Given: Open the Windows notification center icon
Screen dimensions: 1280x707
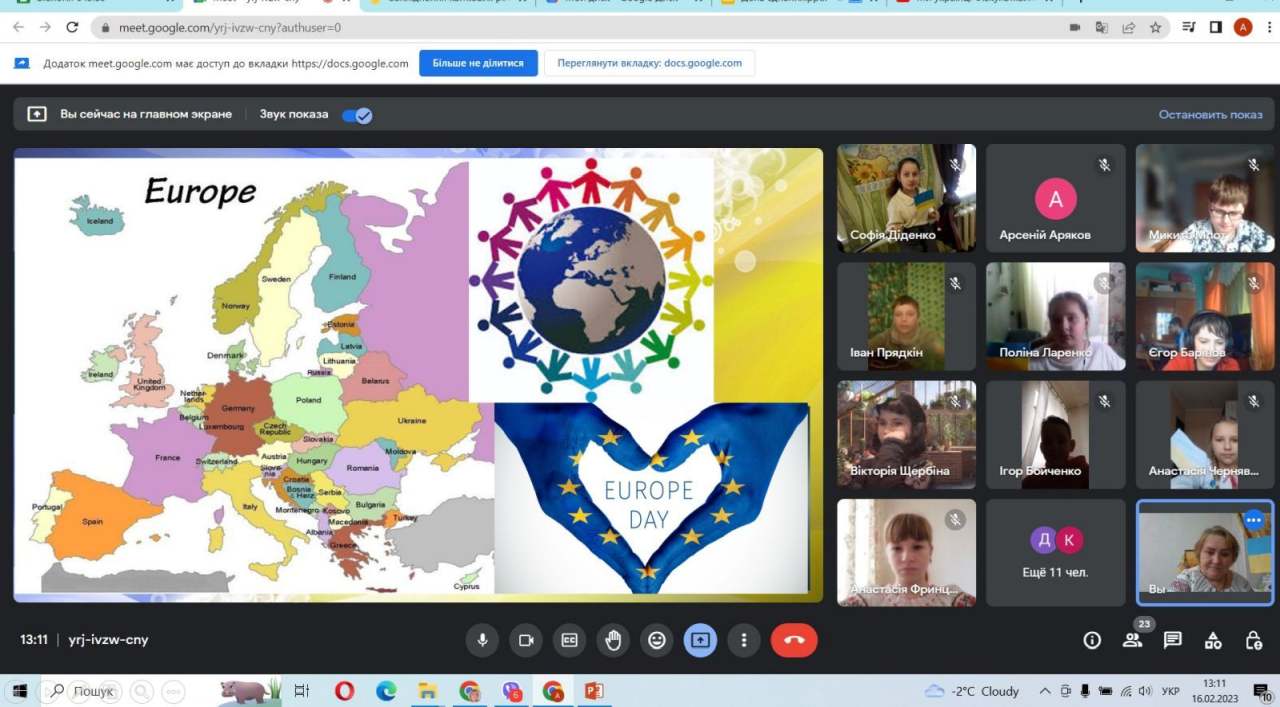Looking at the screenshot, I should [x=1261, y=691].
